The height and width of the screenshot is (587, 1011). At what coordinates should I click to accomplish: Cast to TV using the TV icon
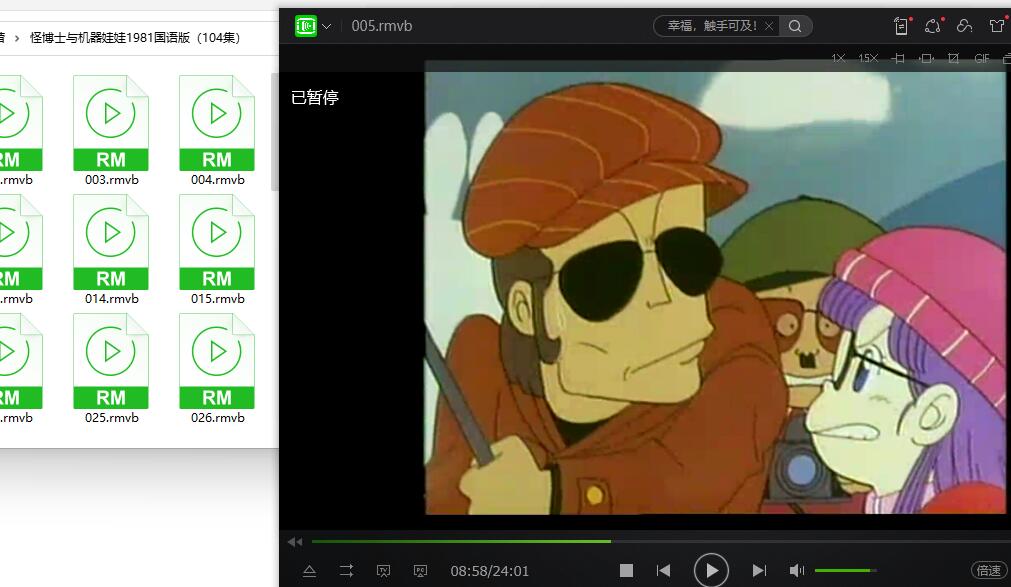tap(383, 570)
